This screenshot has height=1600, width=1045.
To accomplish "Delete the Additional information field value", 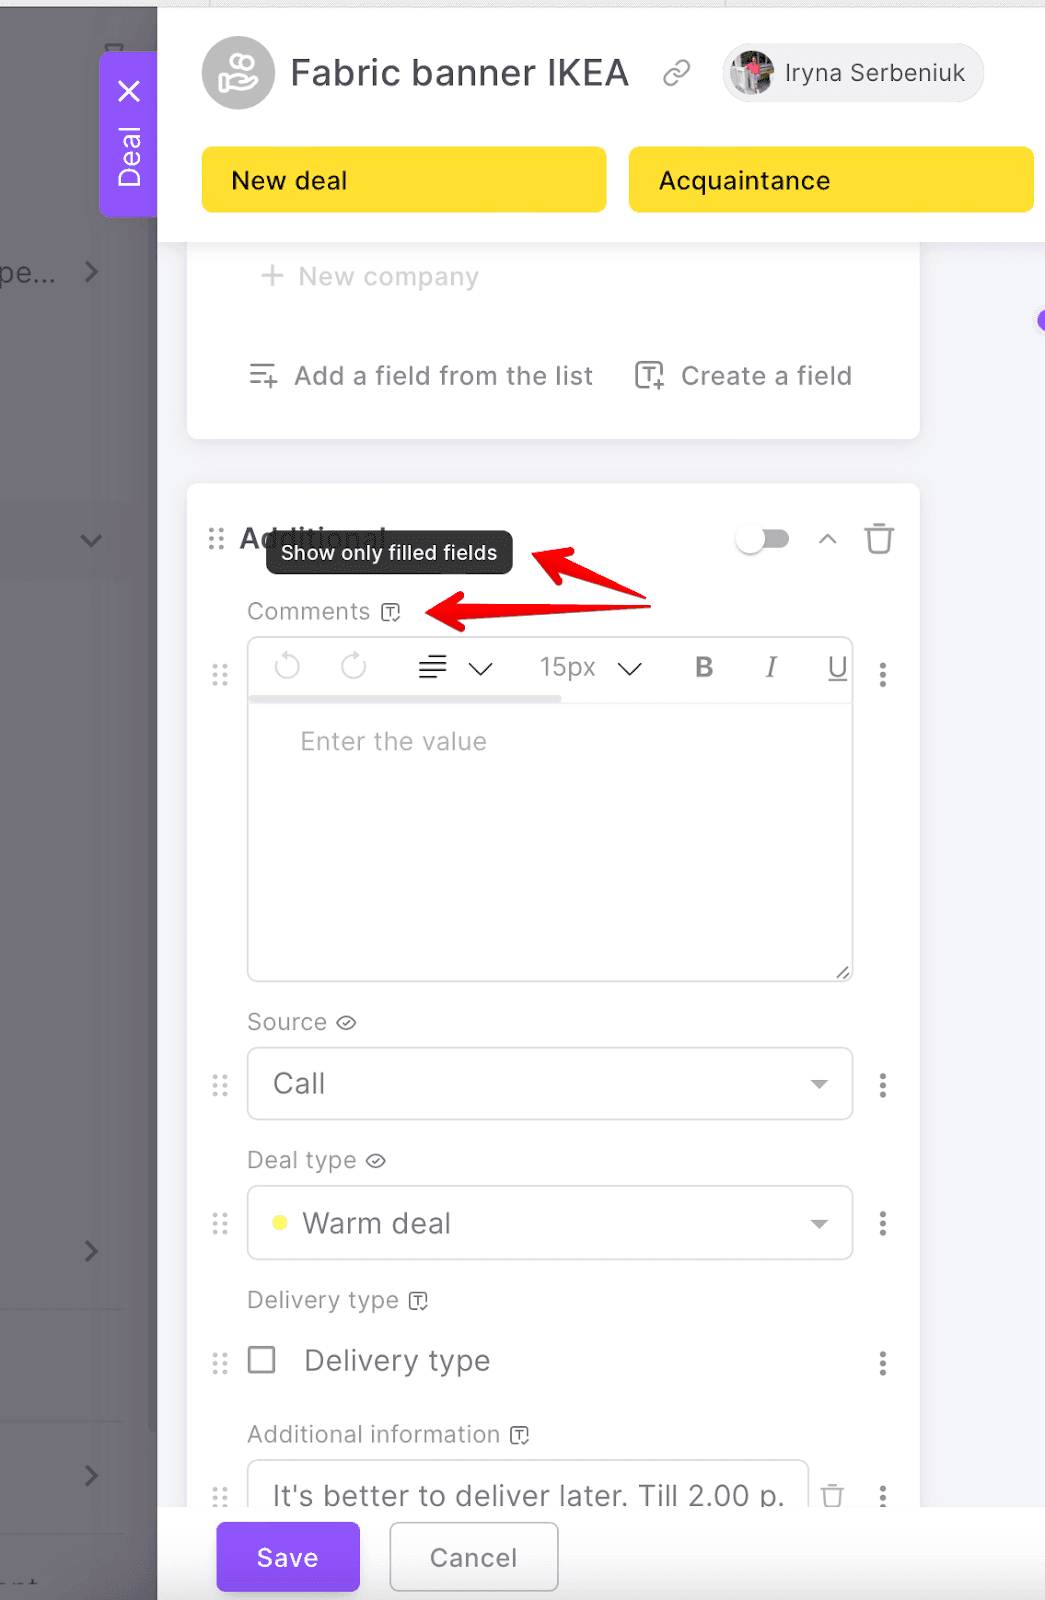I will [x=832, y=1495].
